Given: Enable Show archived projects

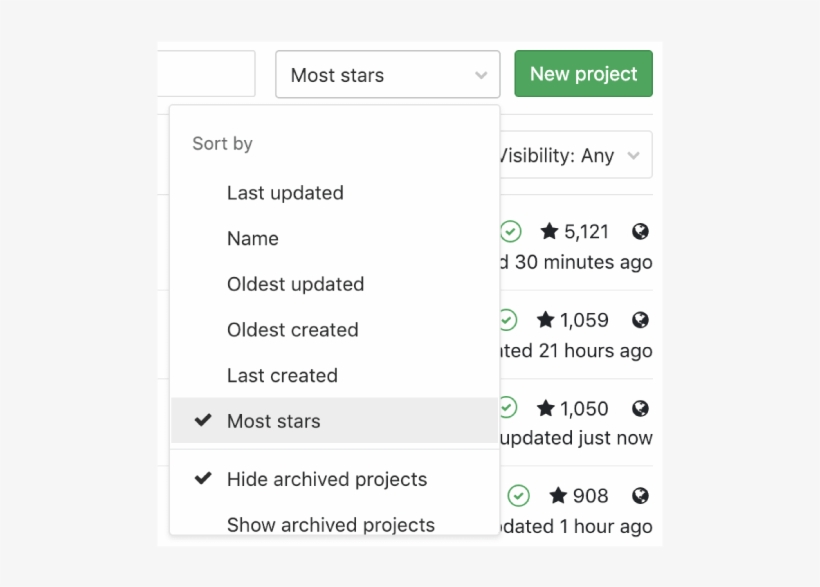Looking at the screenshot, I should point(330,524).
